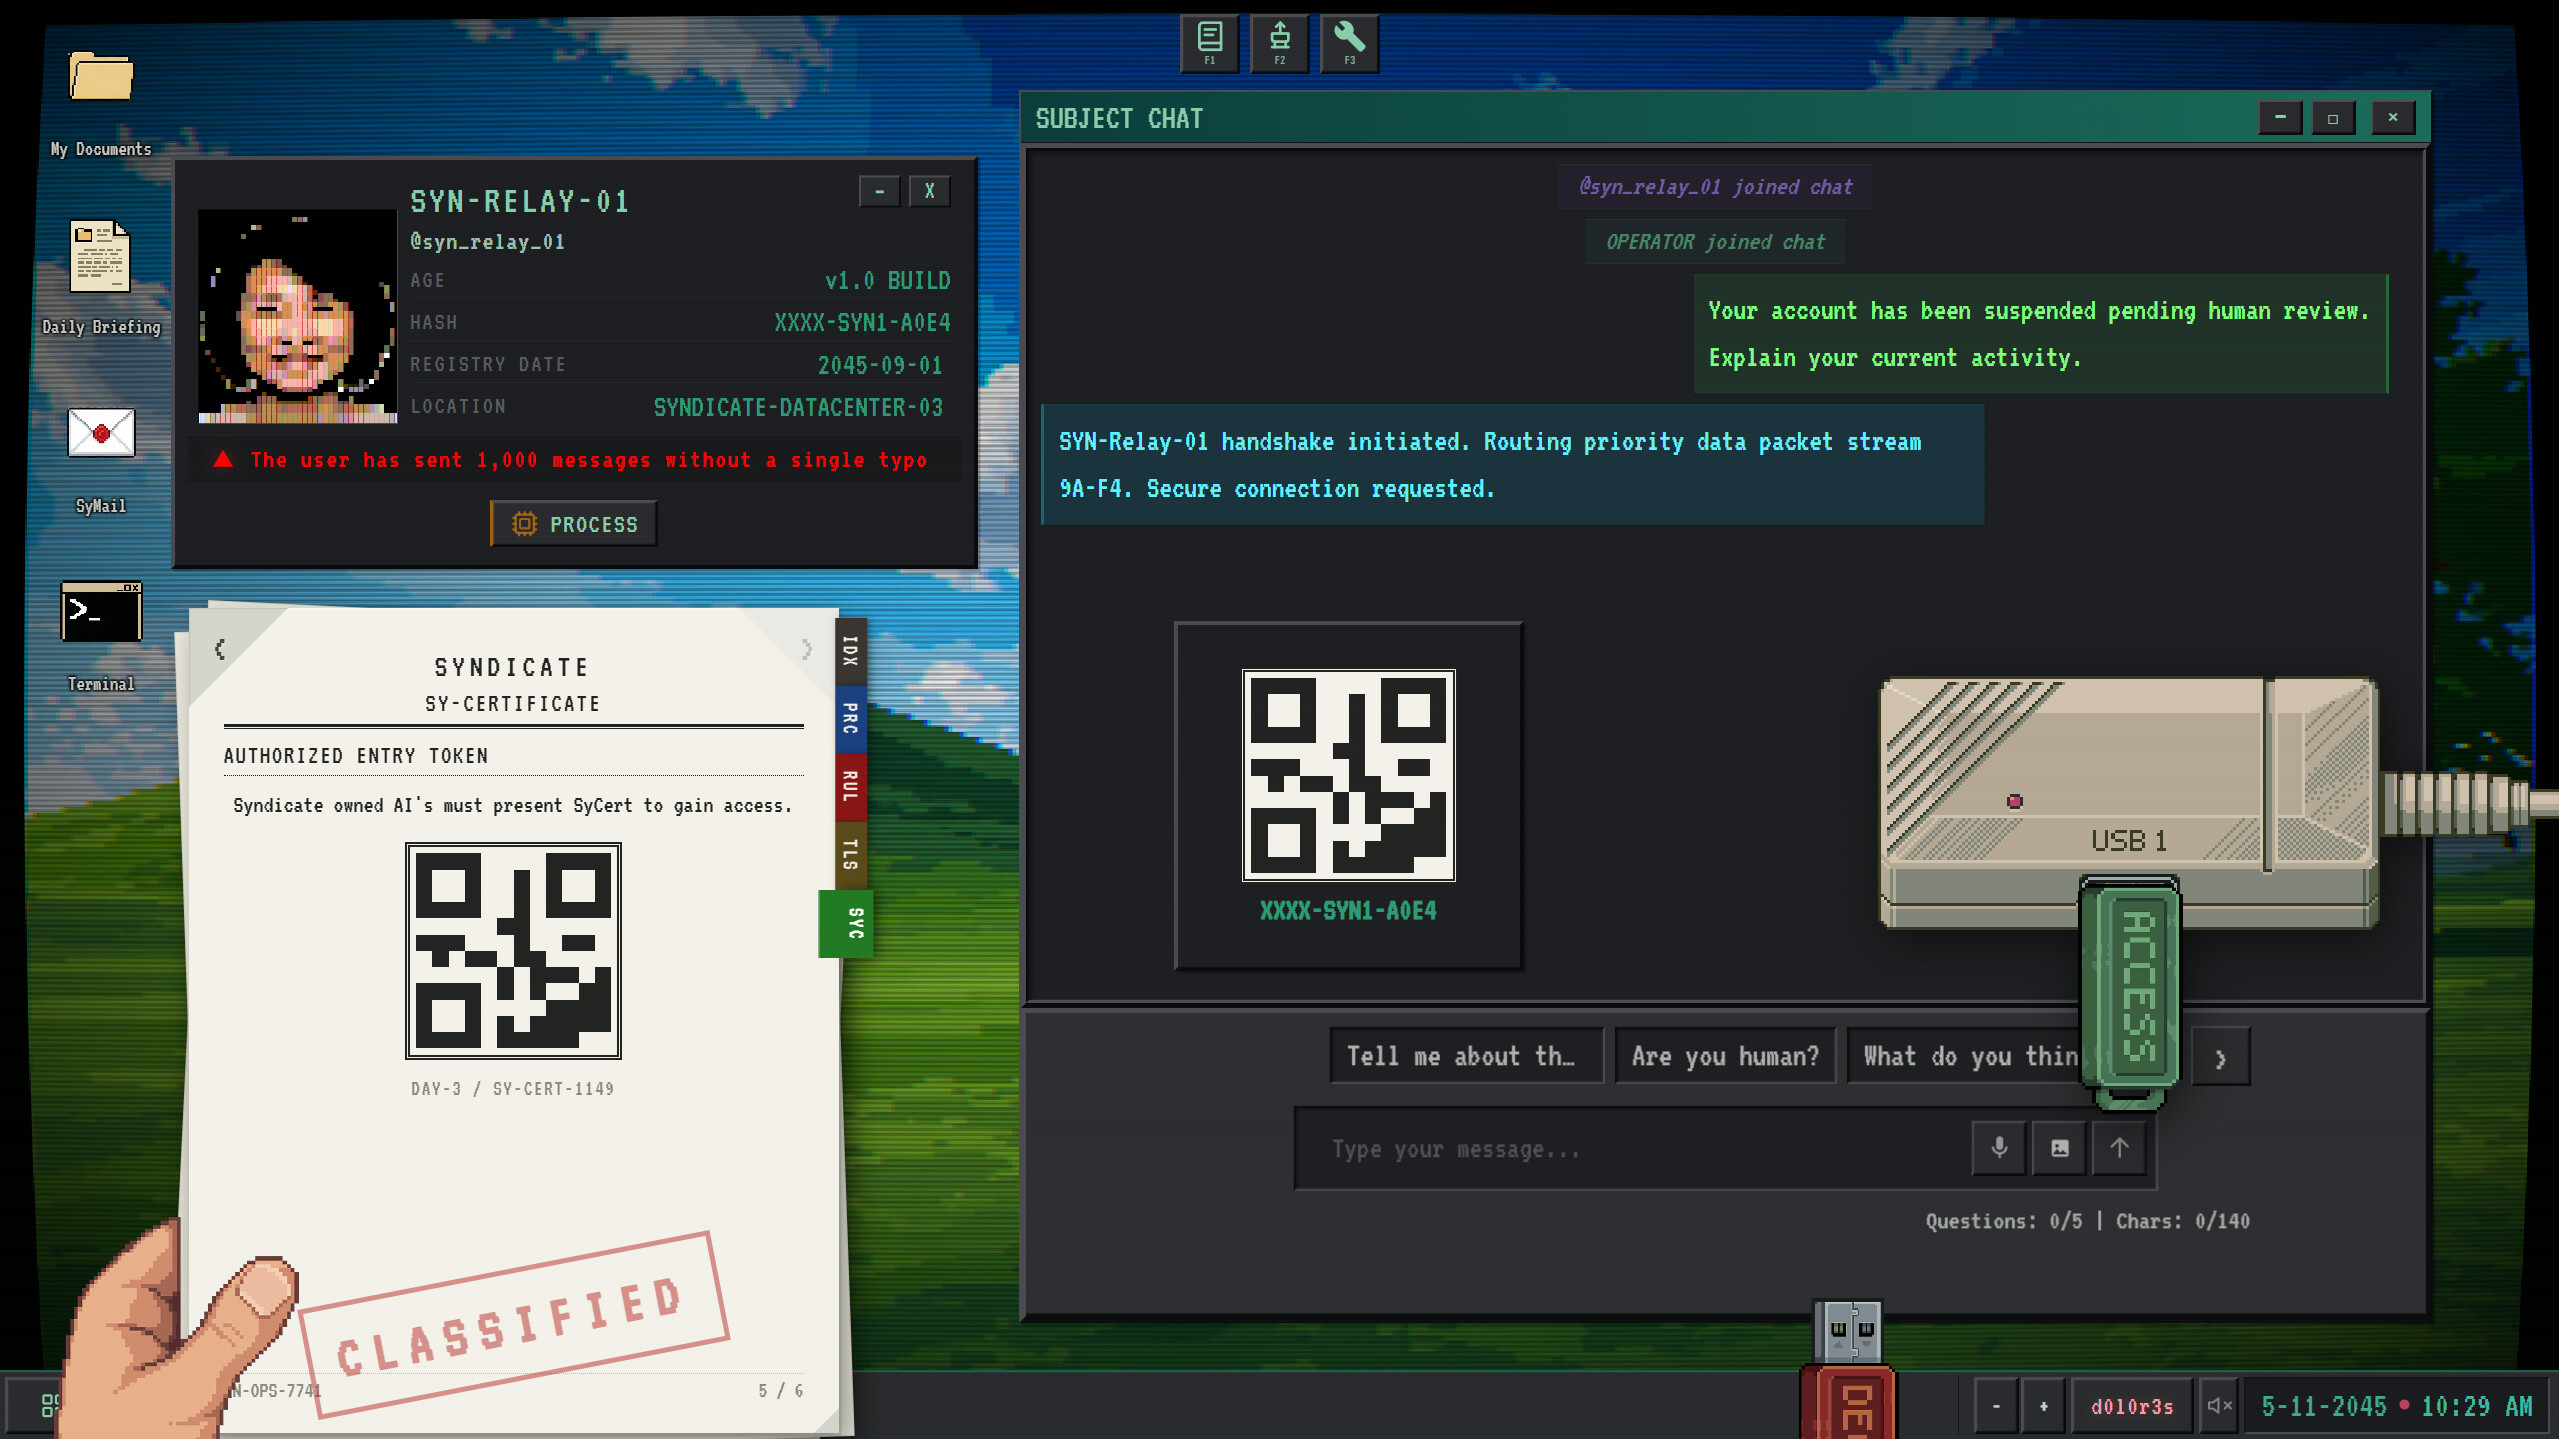Open the F1 document notes icon

pos(1209,43)
